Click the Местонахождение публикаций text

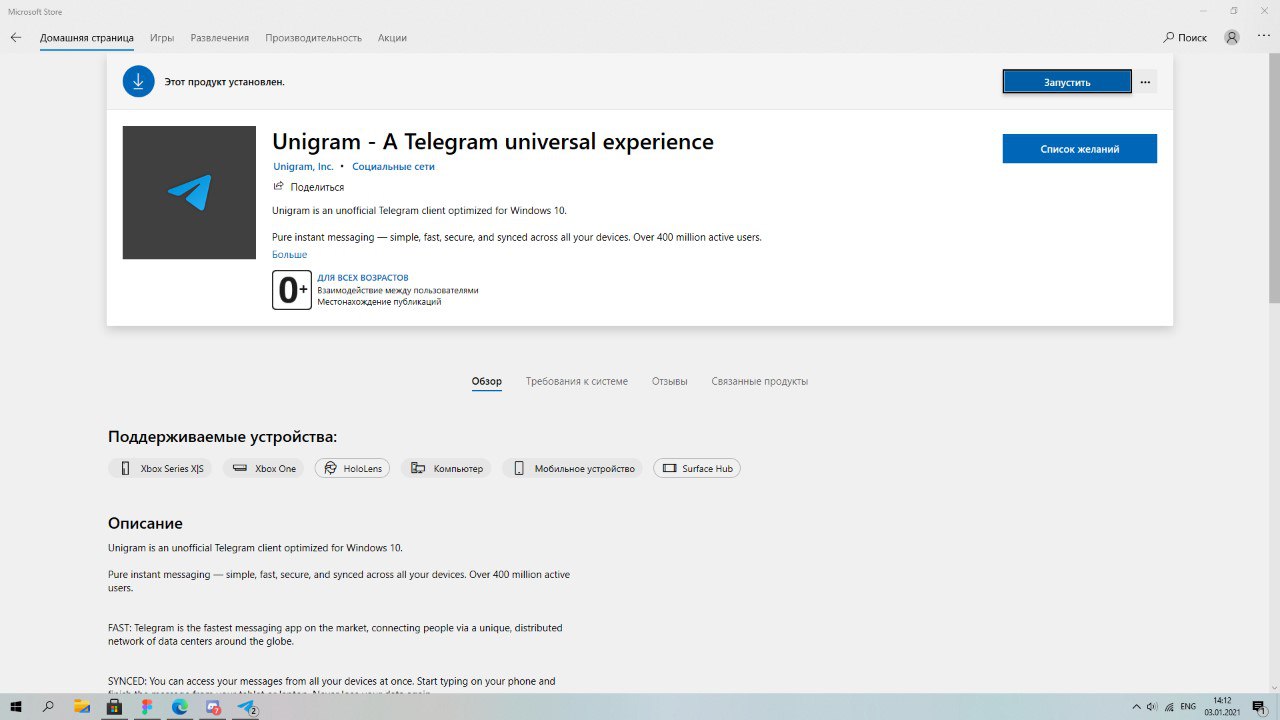(x=379, y=302)
